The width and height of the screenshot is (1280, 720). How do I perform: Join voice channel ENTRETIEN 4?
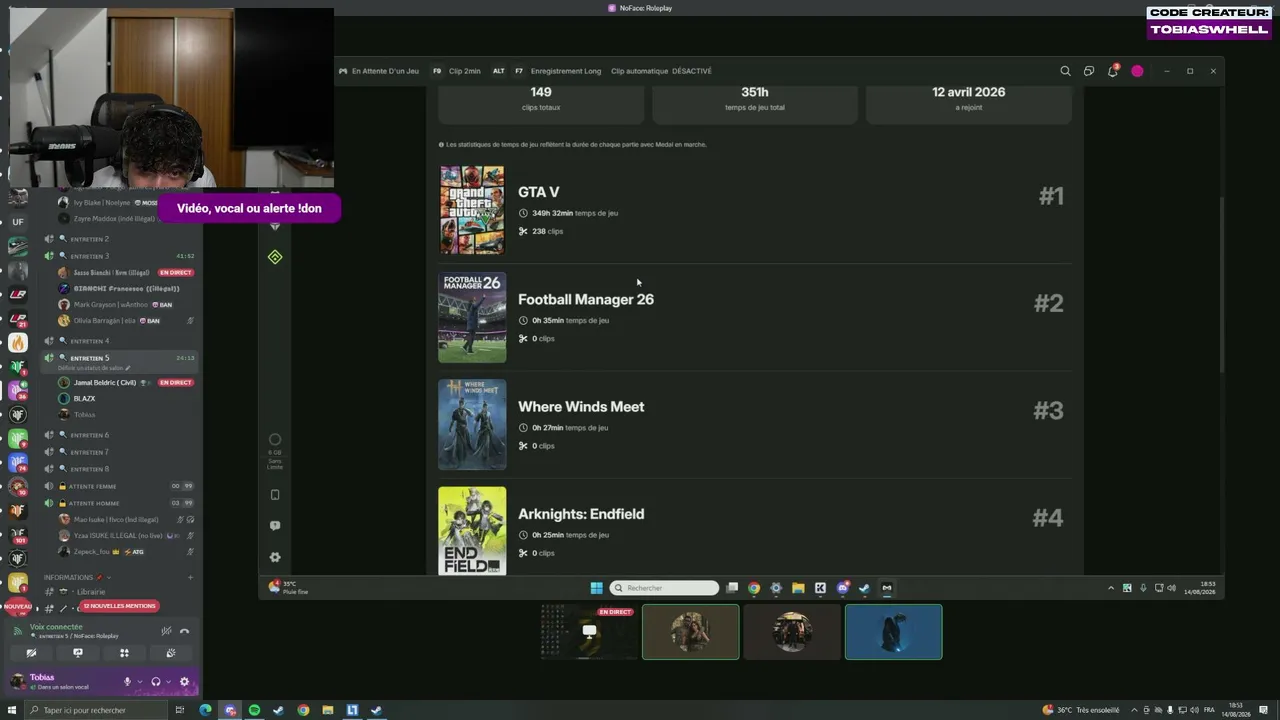(x=120, y=341)
